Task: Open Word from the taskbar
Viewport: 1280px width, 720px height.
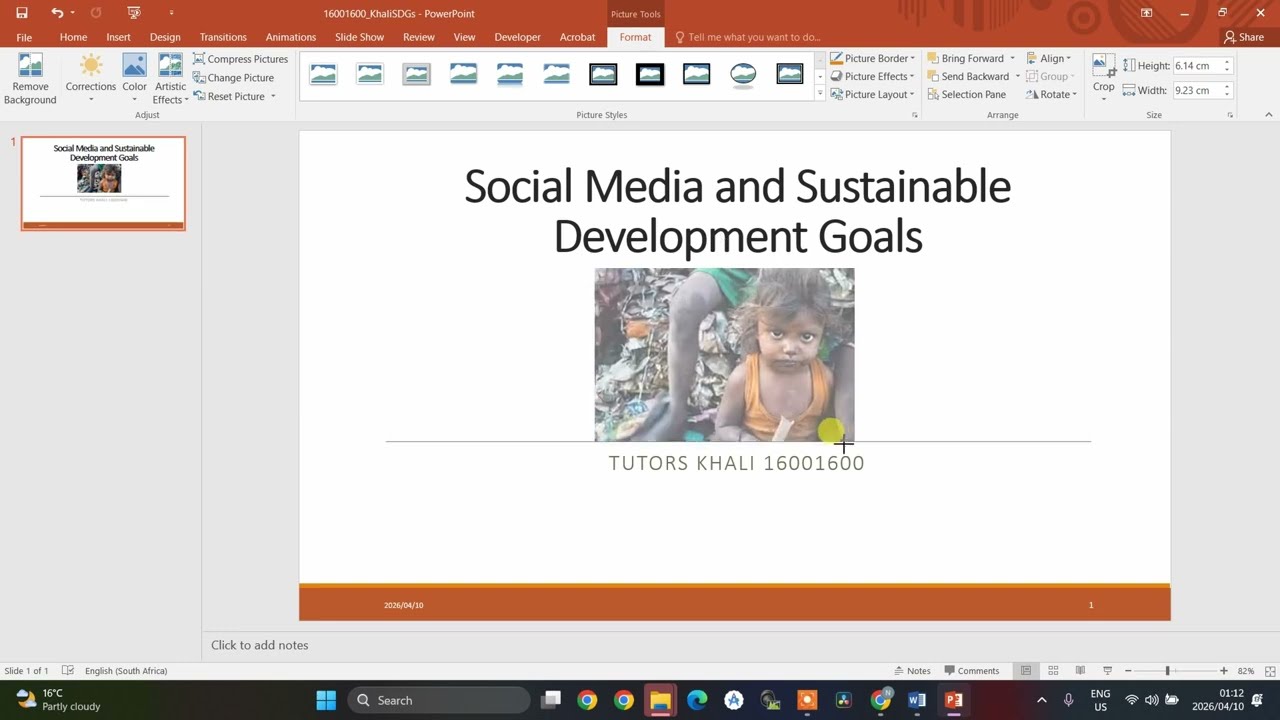Action: pos(917,700)
